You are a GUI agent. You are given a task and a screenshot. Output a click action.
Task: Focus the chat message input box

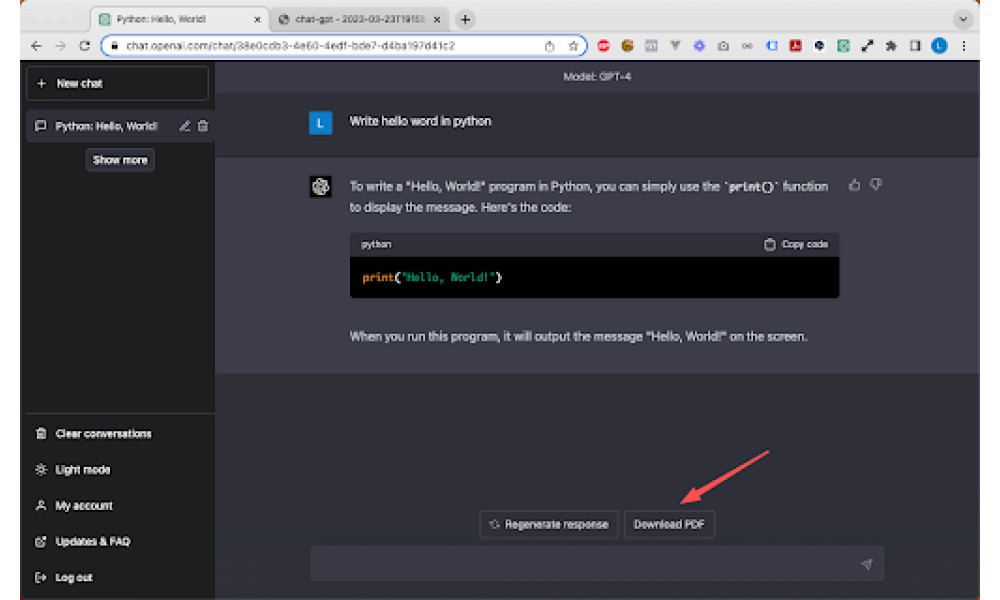(x=597, y=564)
